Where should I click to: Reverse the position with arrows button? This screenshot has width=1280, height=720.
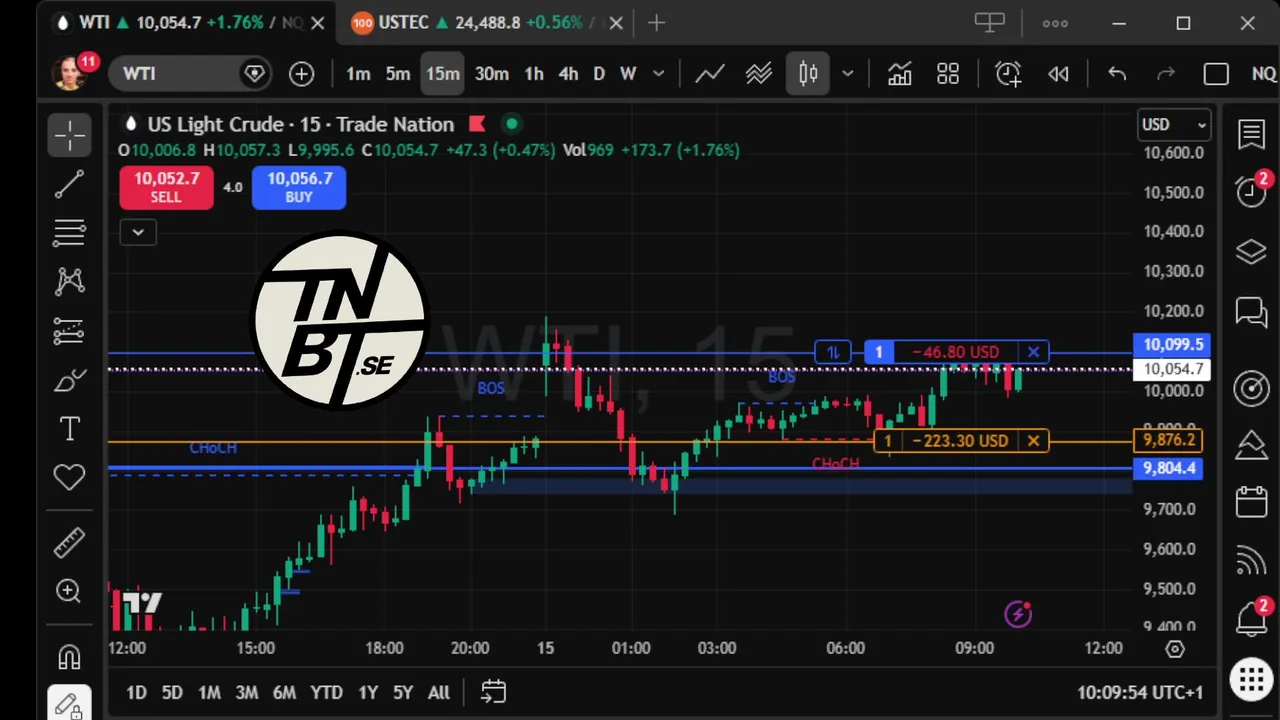[832, 352]
